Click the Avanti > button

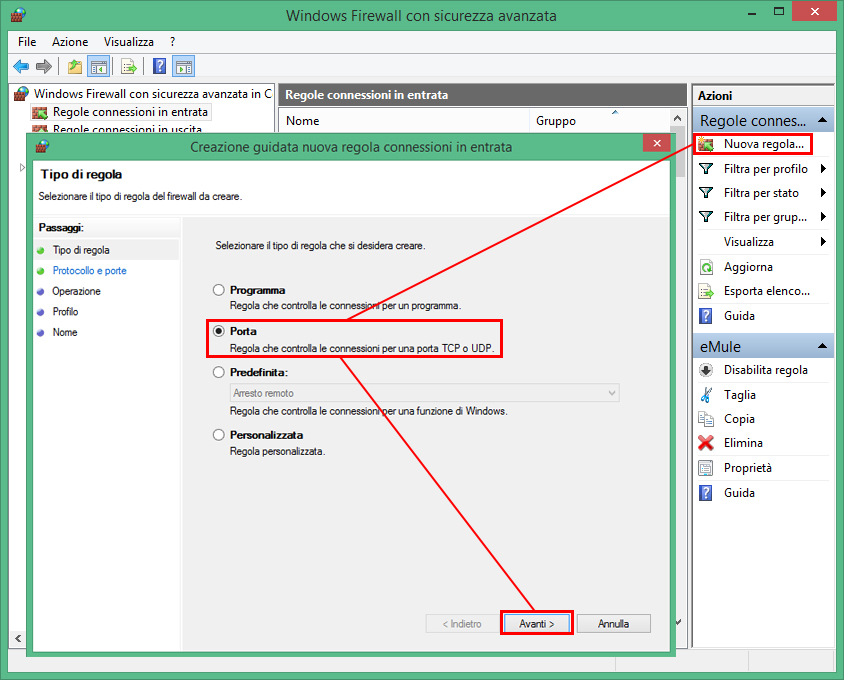(x=537, y=623)
